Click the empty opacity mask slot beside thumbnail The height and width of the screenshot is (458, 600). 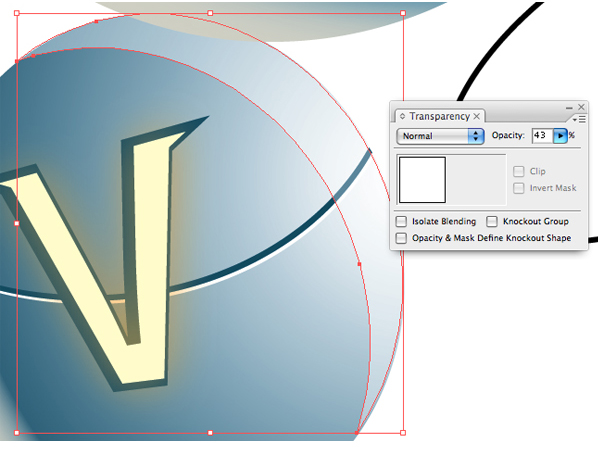coord(476,180)
